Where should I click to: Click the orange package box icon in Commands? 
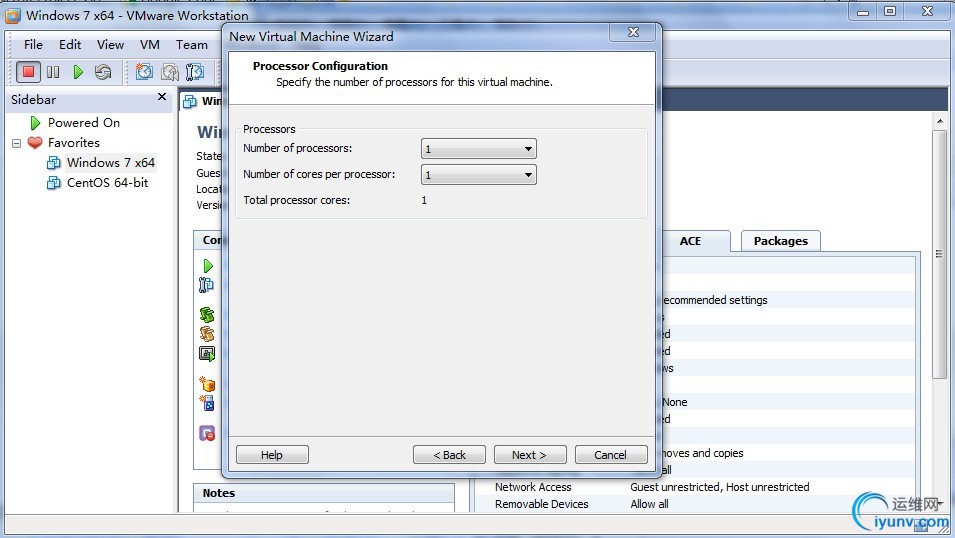[x=207, y=384]
